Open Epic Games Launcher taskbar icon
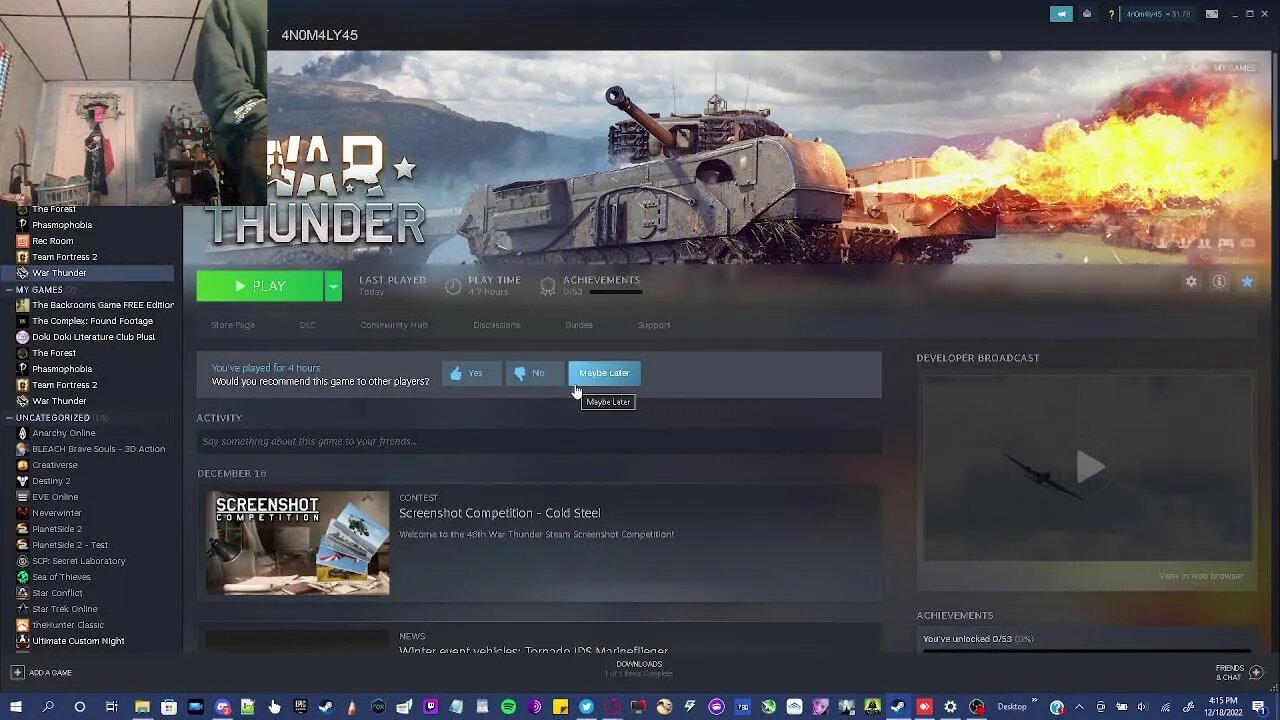This screenshot has height=720, width=1280. click(x=300, y=707)
